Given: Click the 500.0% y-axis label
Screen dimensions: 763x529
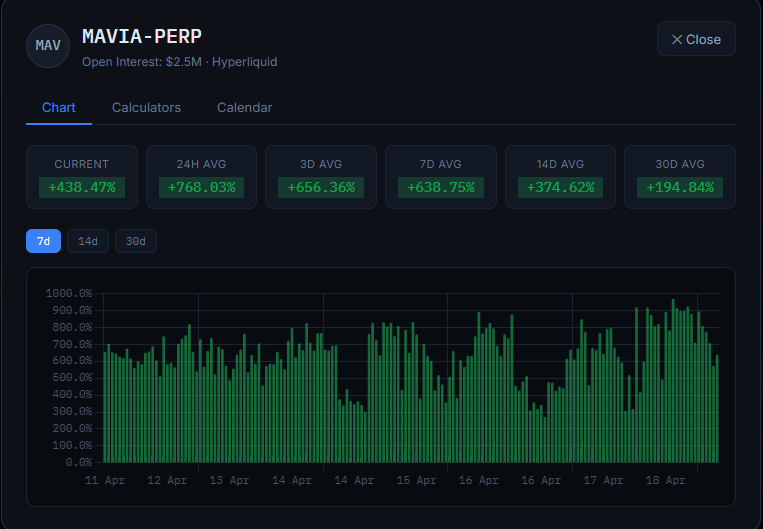Looking at the screenshot, I should [x=72, y=378].
